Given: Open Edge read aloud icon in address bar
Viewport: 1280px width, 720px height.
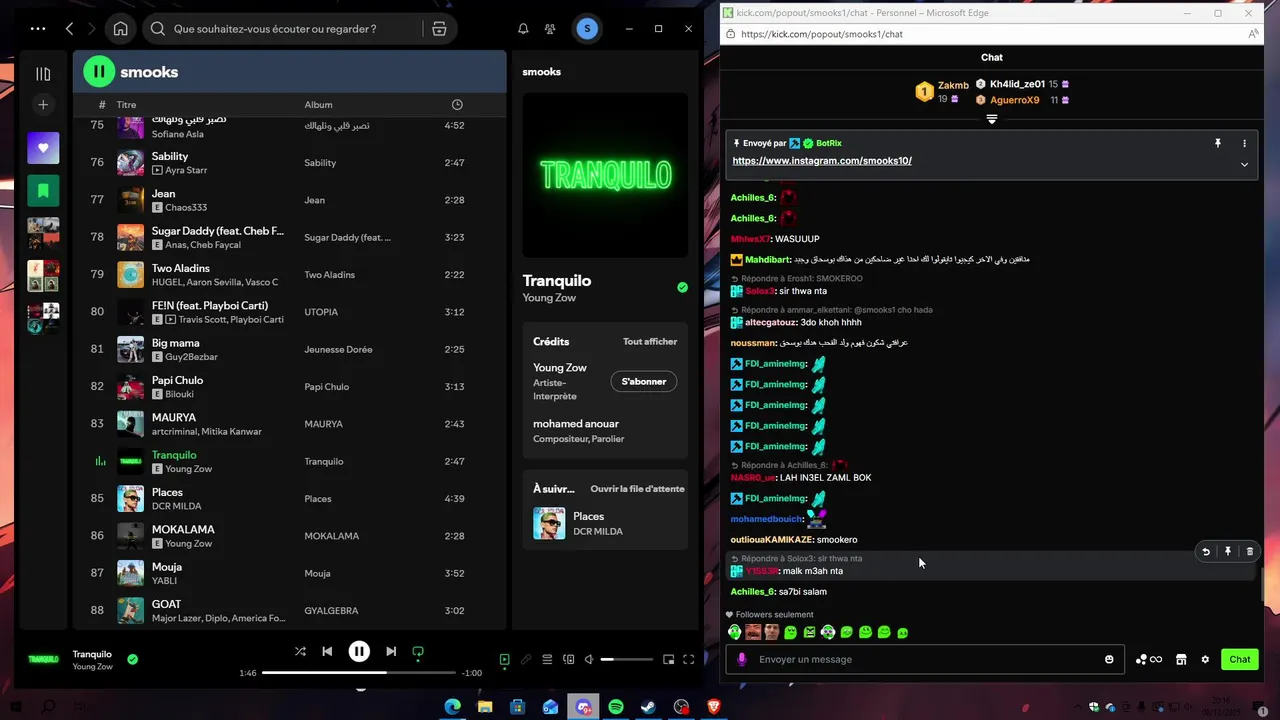Looking at the screenshot, I should 1253,33.
